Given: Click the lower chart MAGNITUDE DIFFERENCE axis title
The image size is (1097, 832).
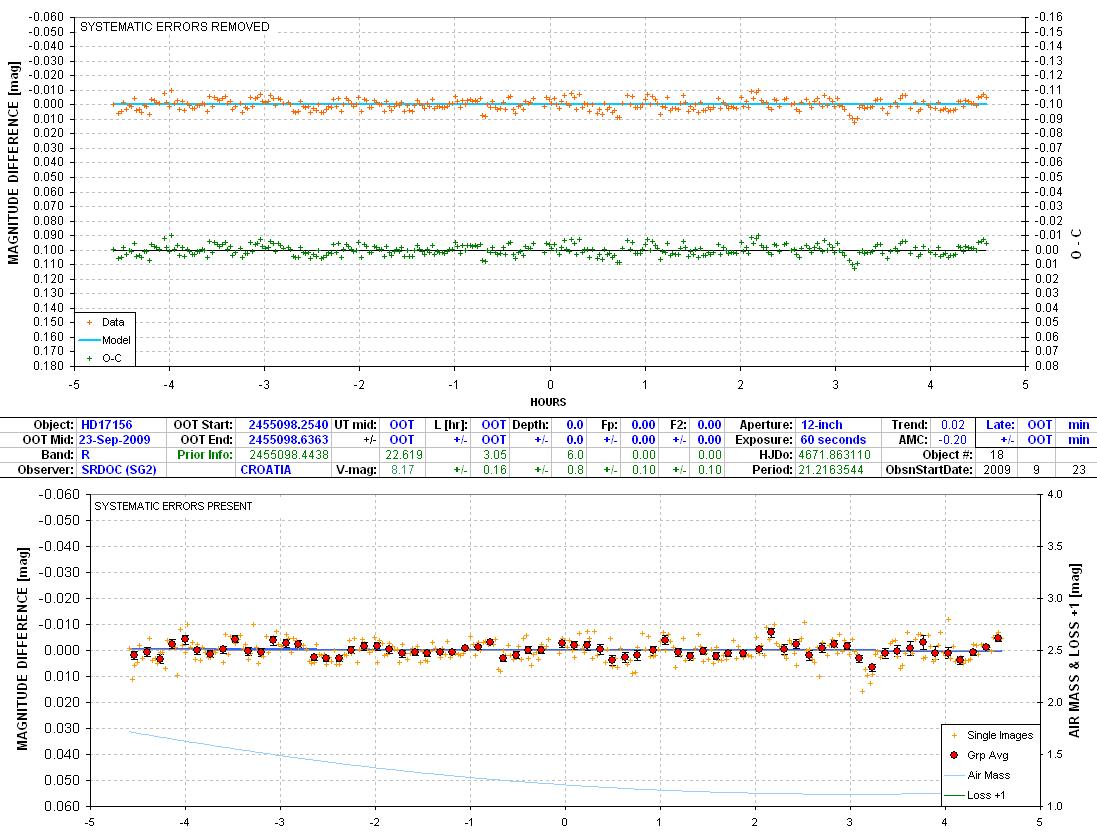Looking at the screenshot, I should [23, 649].
